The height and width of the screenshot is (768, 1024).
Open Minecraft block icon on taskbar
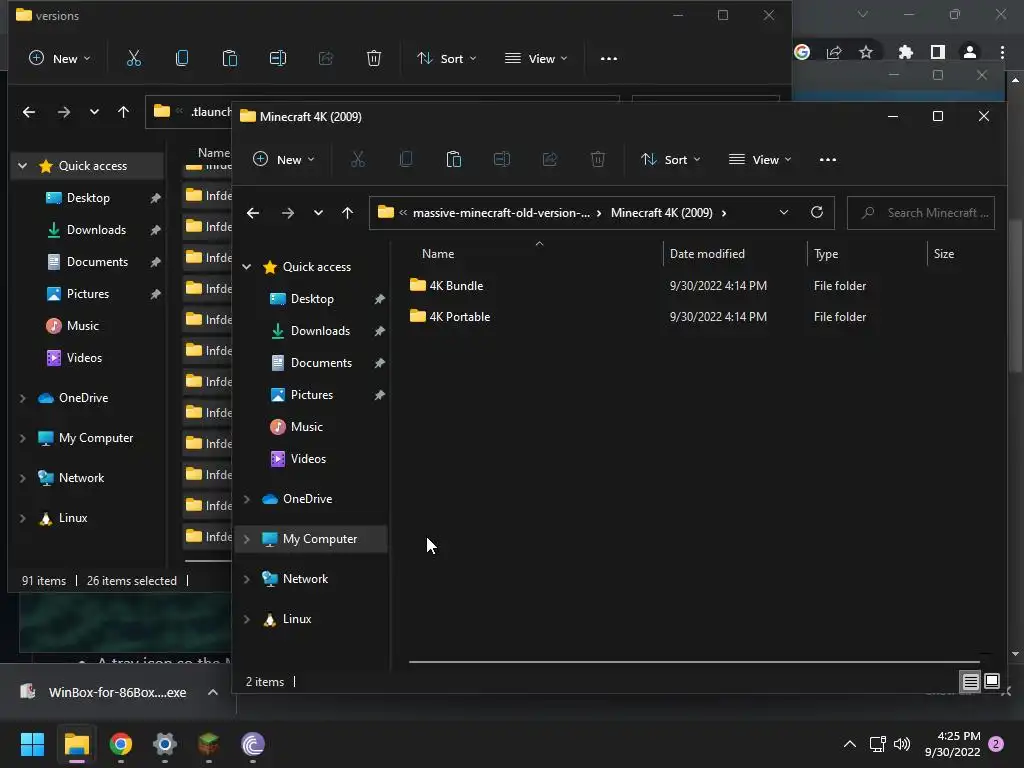pyautogui.click(x=208, y=744)
